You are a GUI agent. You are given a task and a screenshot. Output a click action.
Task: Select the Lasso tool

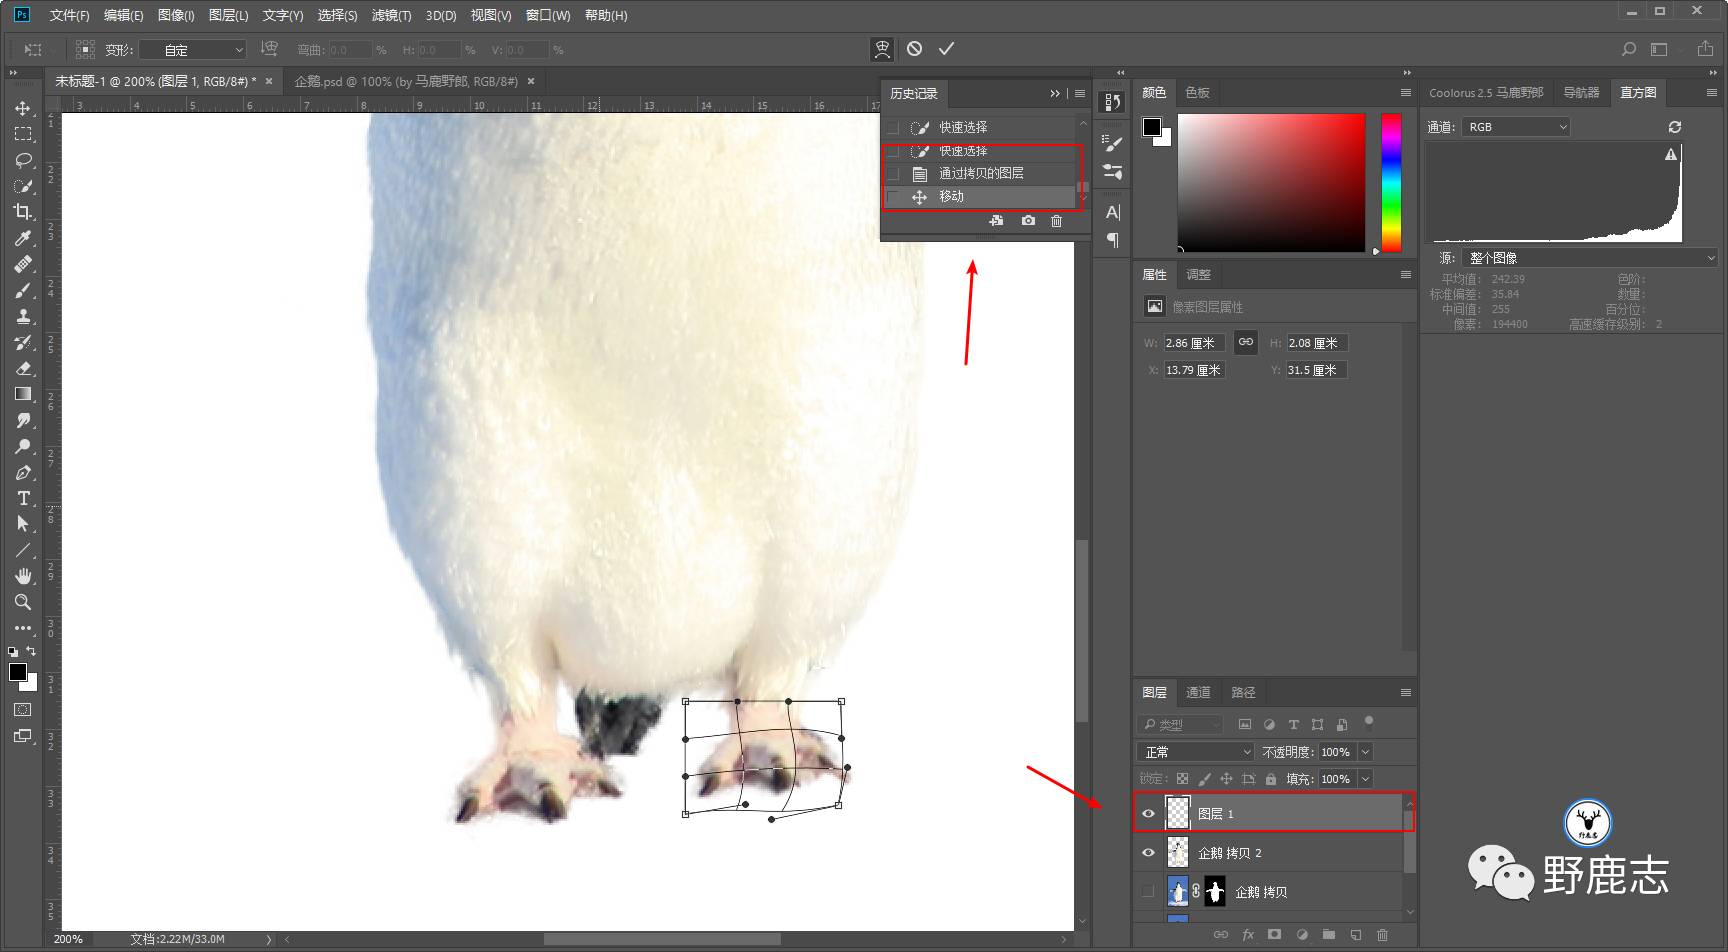tap(23, 160)
